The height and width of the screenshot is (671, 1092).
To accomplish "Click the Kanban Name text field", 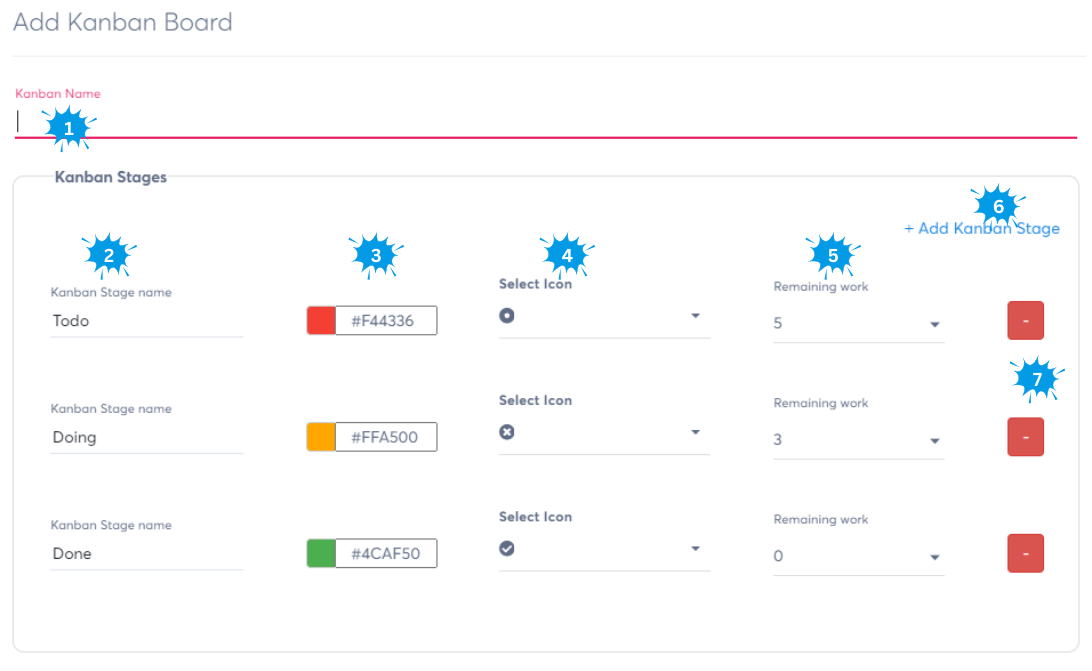I will (545, 122).
